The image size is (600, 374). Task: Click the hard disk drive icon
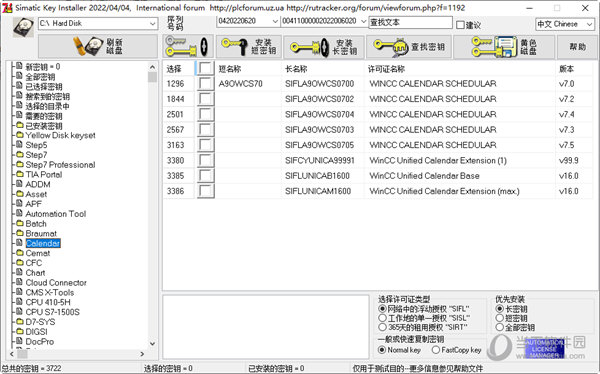click(23, 27)
